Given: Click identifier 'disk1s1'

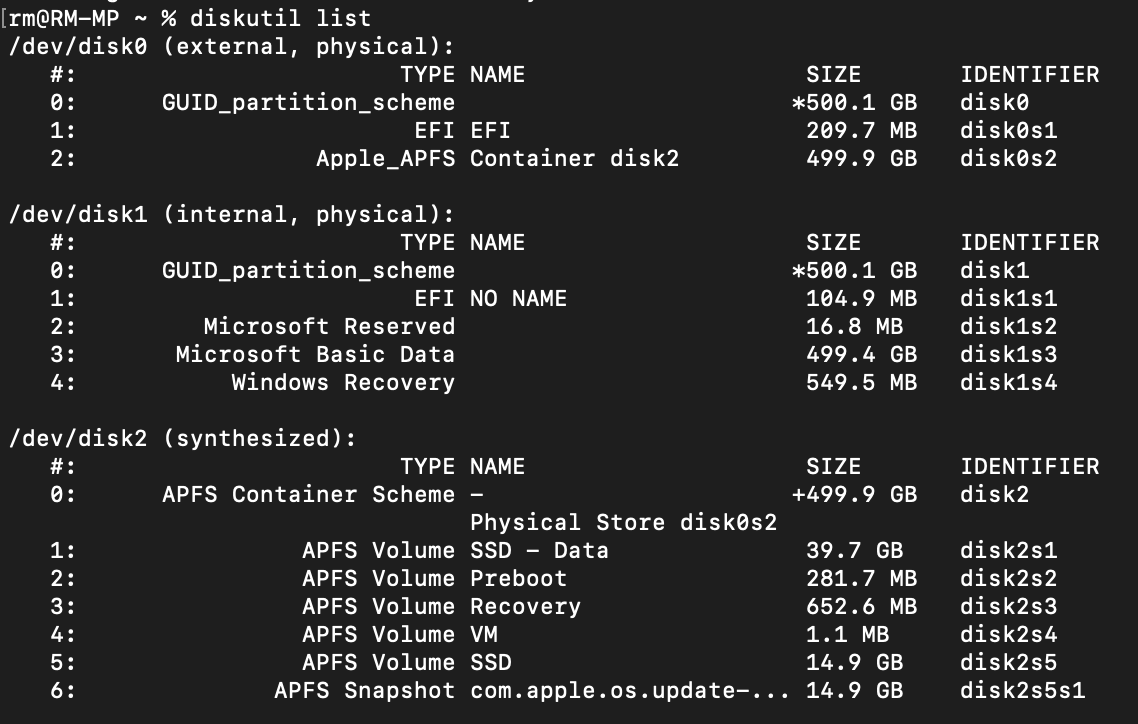Looking at the screenshot, I should 1008,298.
